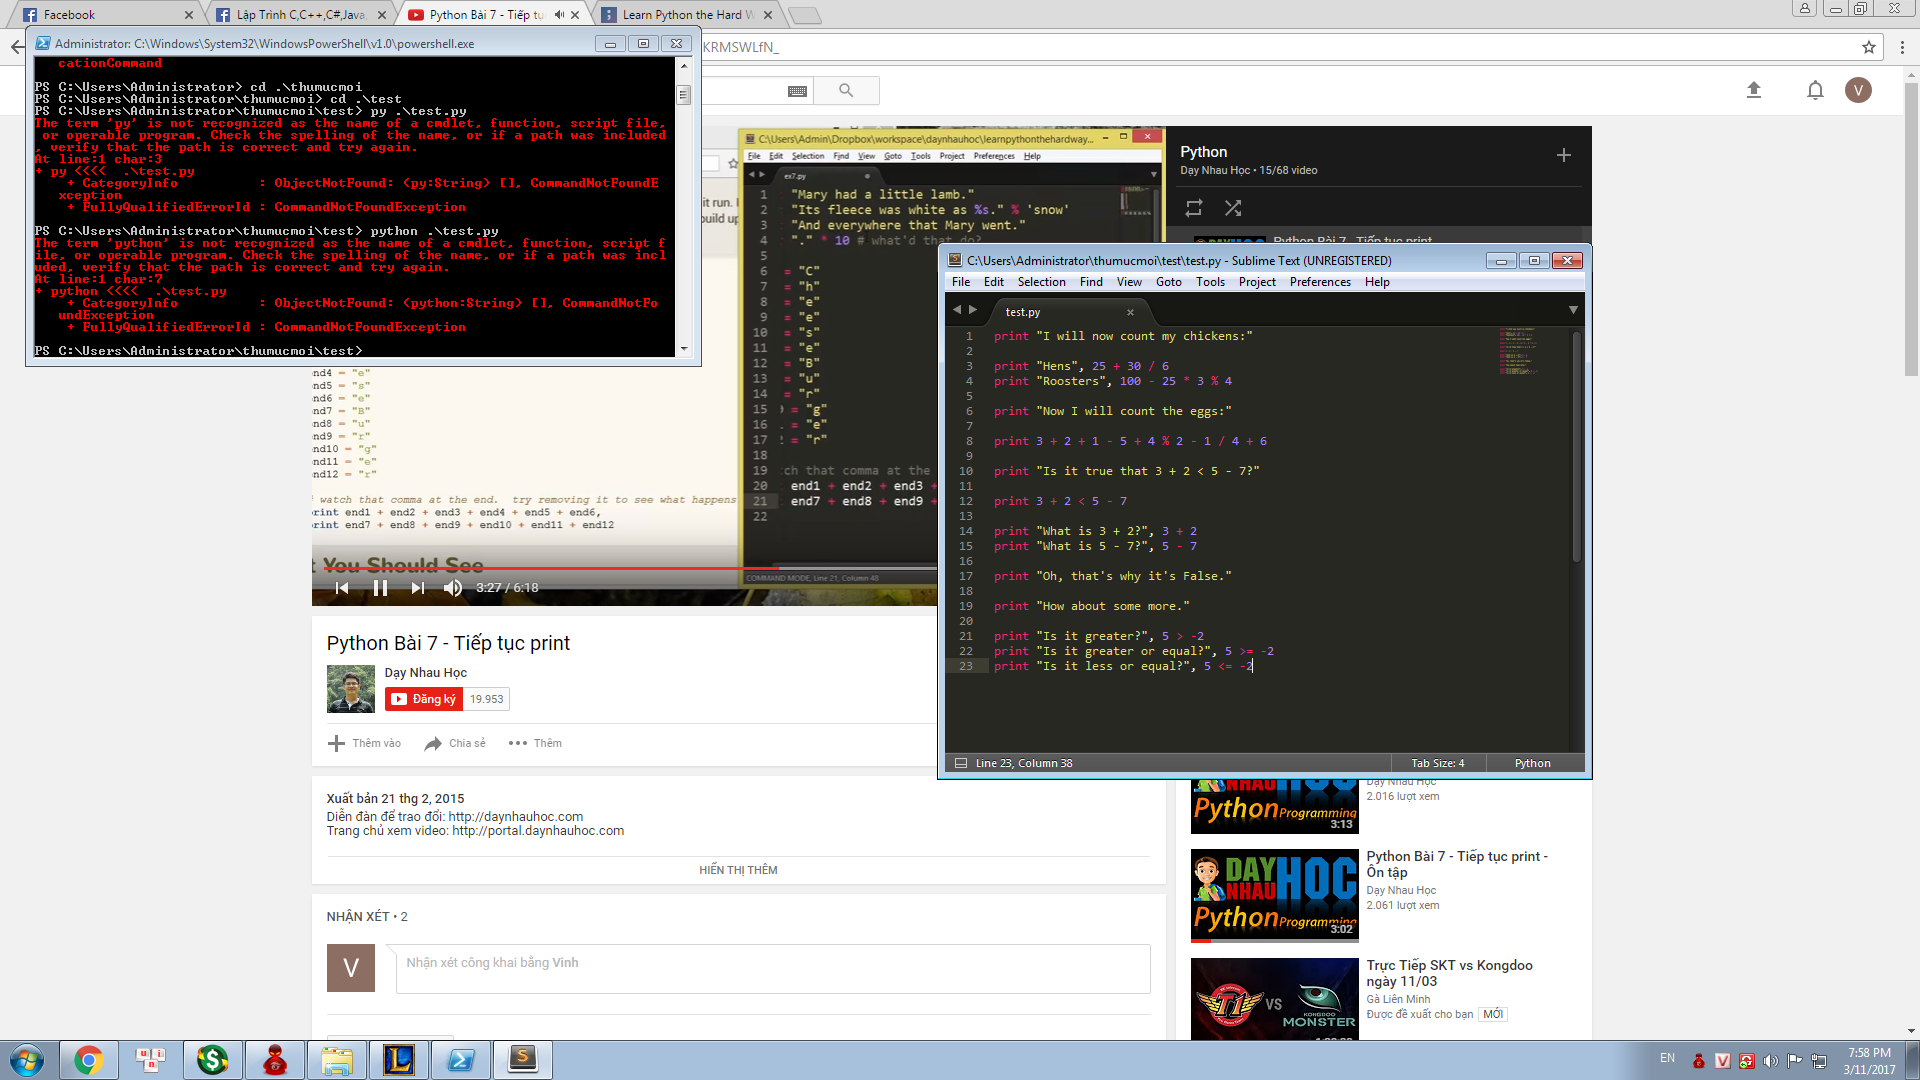
Task: Pause the YouTube video
Action: pos(380,588)
